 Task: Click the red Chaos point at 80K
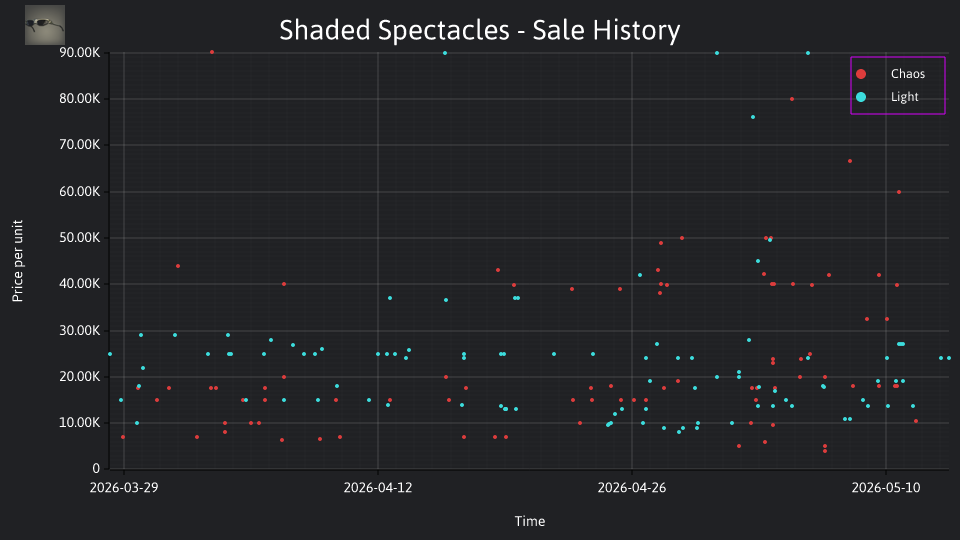[x=792, y=99]
